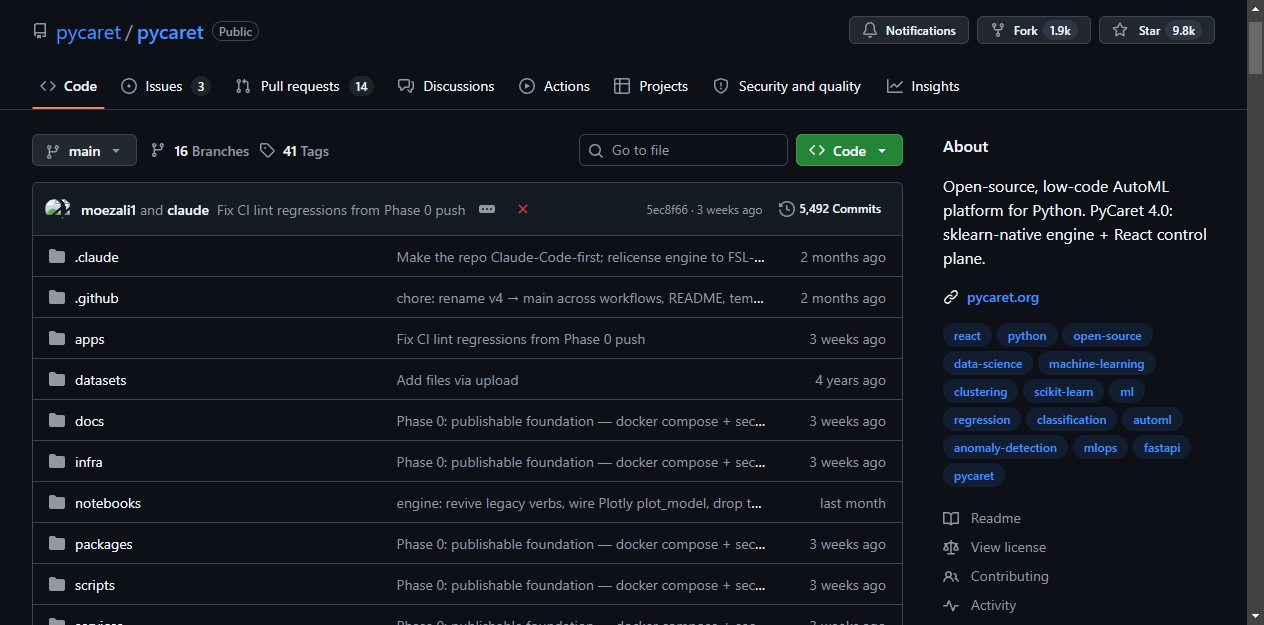1264x625 pixels.
Task: Select the mlops topic tag
Action: click(x=1100, y=448)
